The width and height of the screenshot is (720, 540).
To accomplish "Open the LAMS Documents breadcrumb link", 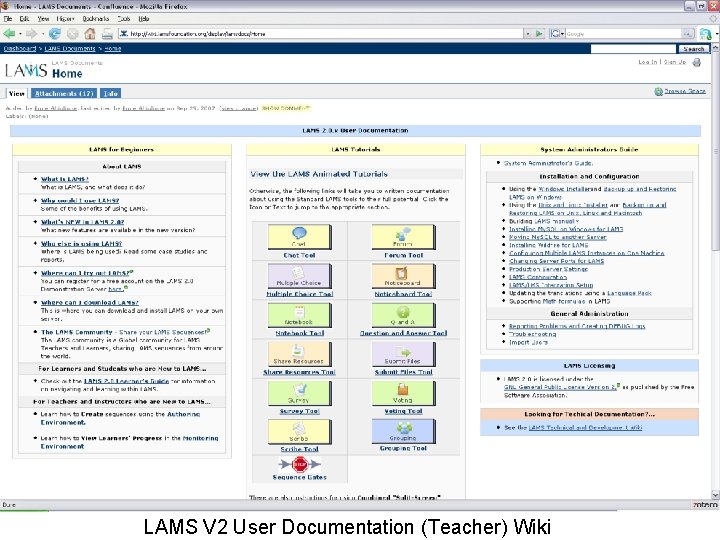I will [x=70, y=48].
